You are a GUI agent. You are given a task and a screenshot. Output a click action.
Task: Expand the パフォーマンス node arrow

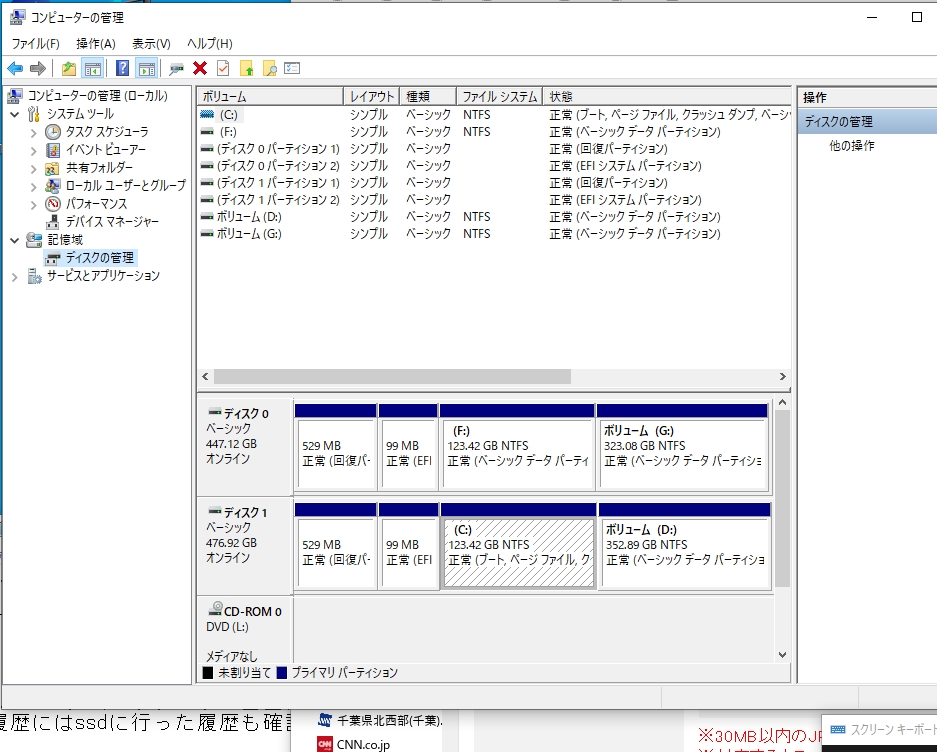pos(33,204)
